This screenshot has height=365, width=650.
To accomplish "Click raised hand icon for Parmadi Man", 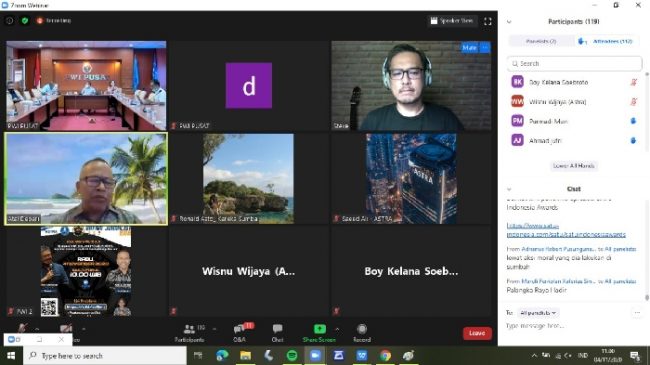I will 633,121.
